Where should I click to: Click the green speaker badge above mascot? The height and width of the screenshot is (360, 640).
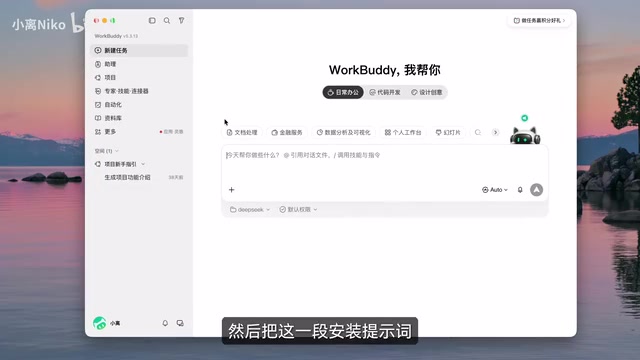(524, 118)
